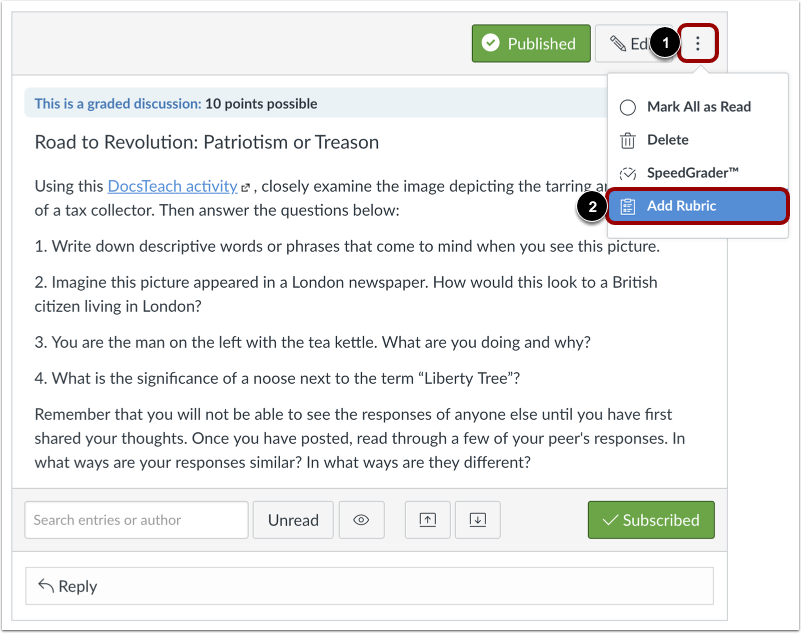Toggle the eye visibility icon
The width and height of the screenshot is (801, 633).
click(361, 520)
